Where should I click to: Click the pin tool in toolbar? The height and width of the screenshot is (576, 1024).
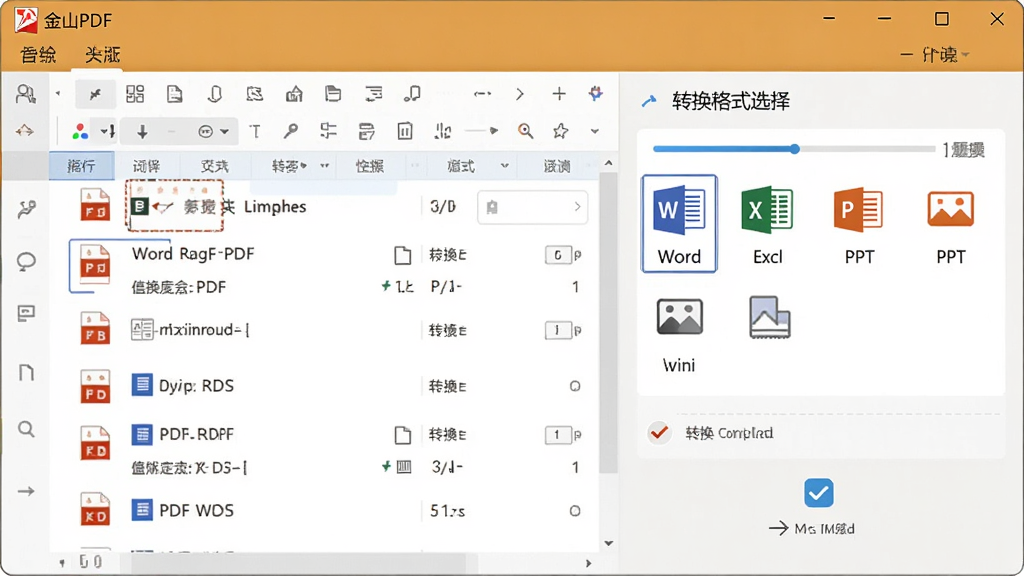pyautogui.click(x=95, y=94)
